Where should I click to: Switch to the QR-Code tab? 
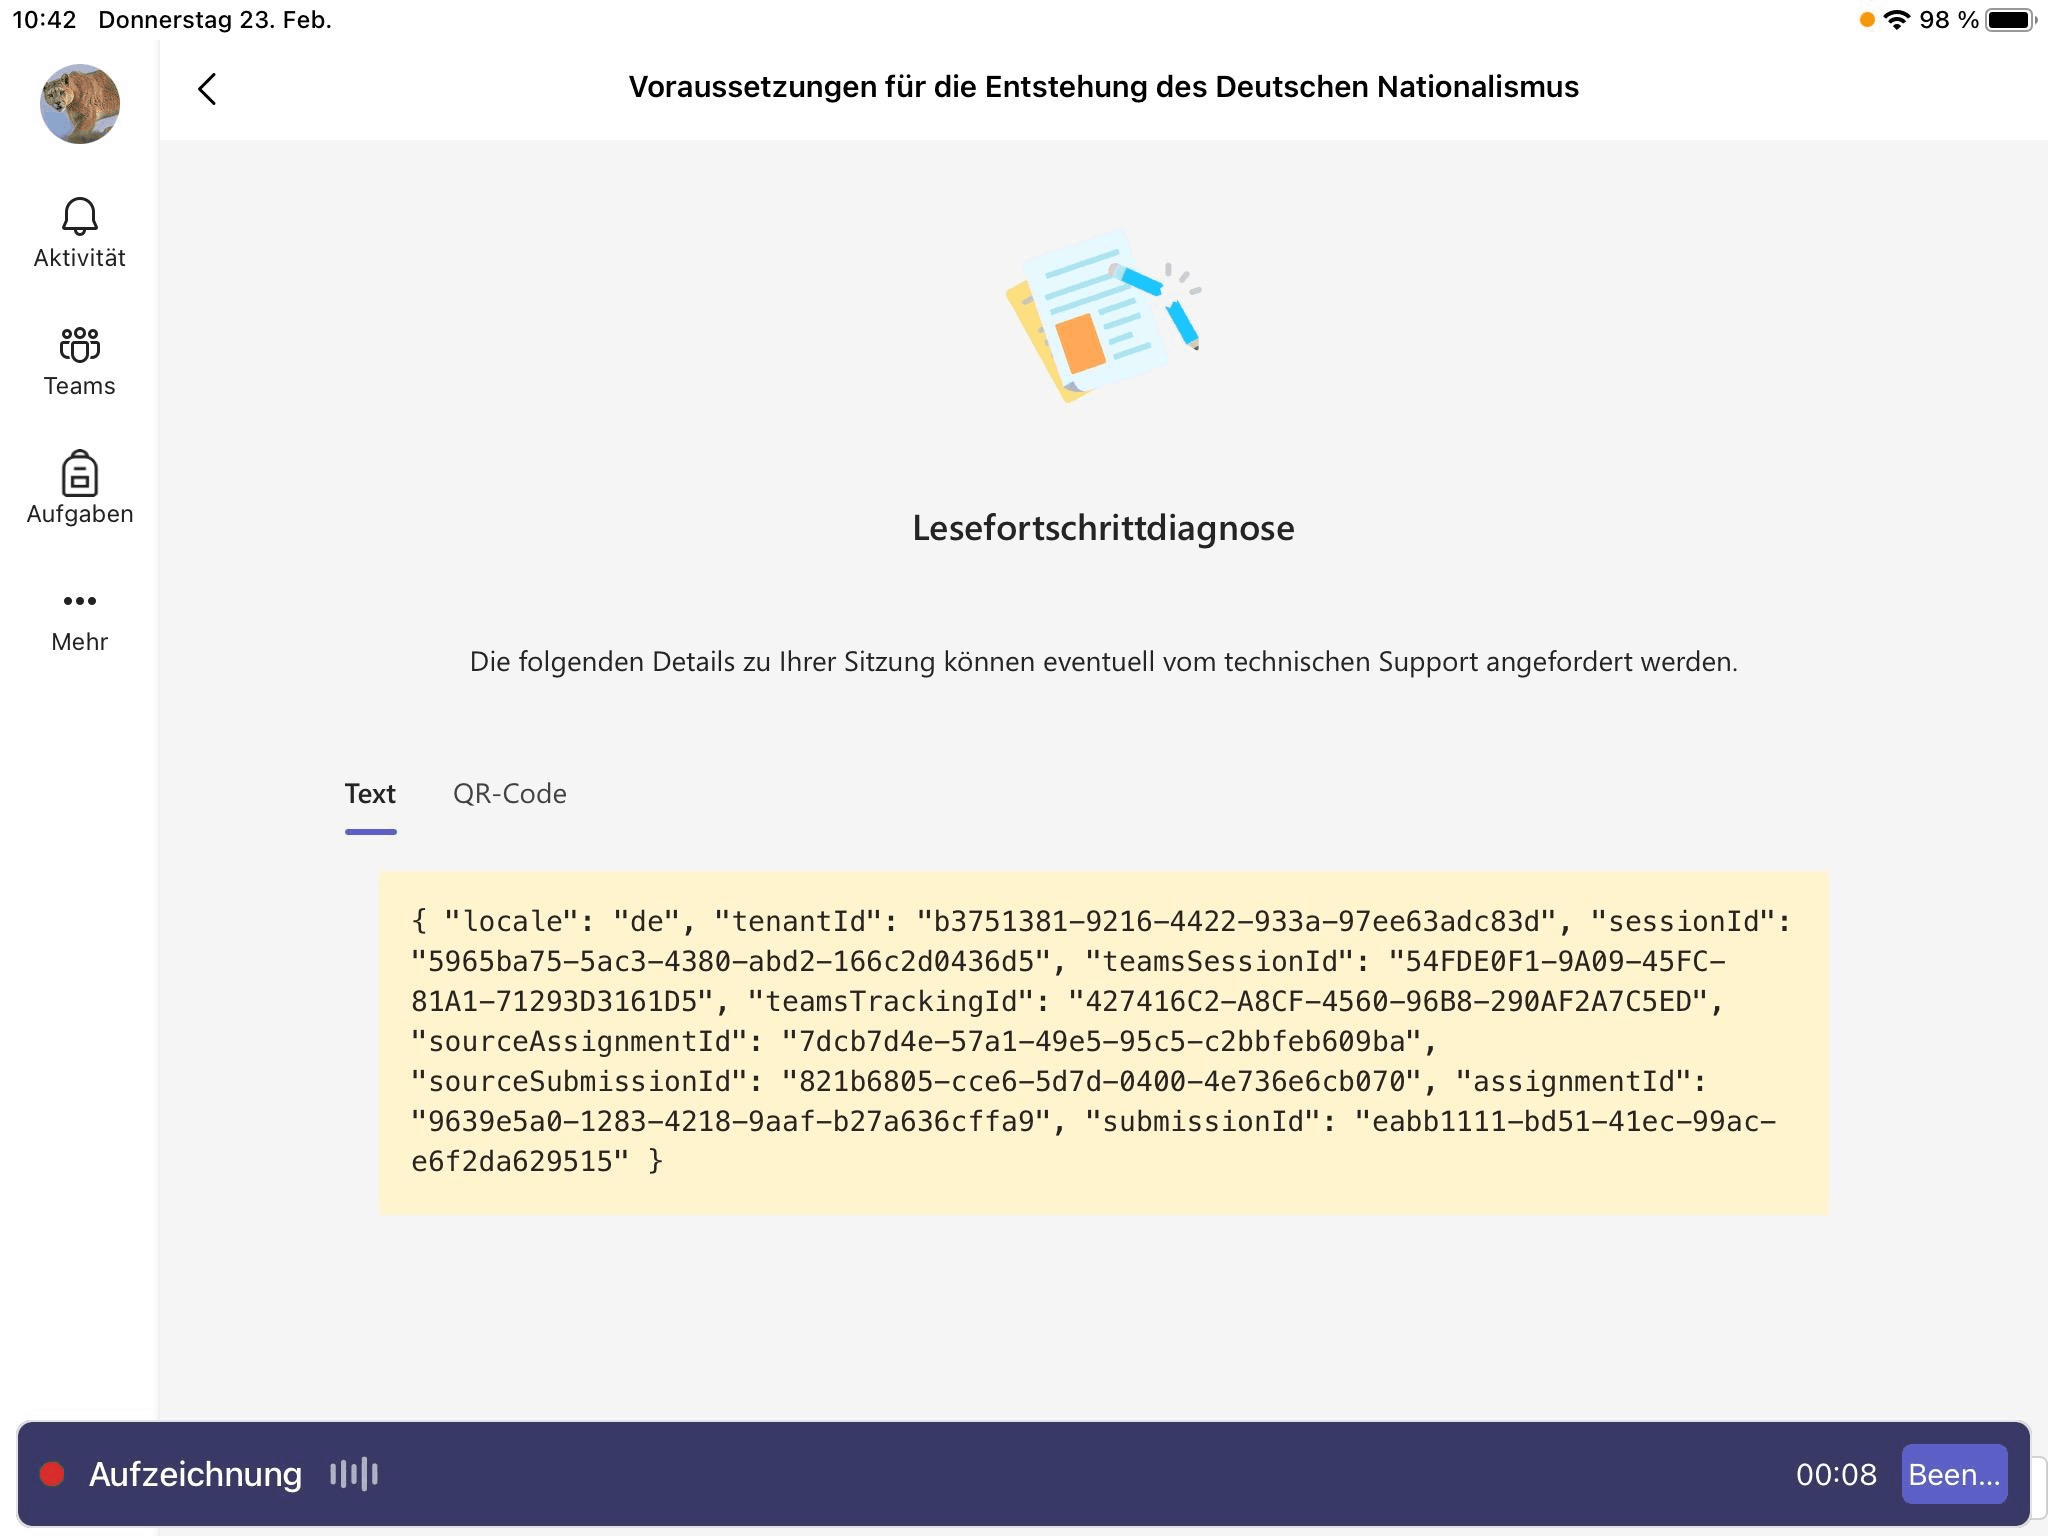point(509,794)
